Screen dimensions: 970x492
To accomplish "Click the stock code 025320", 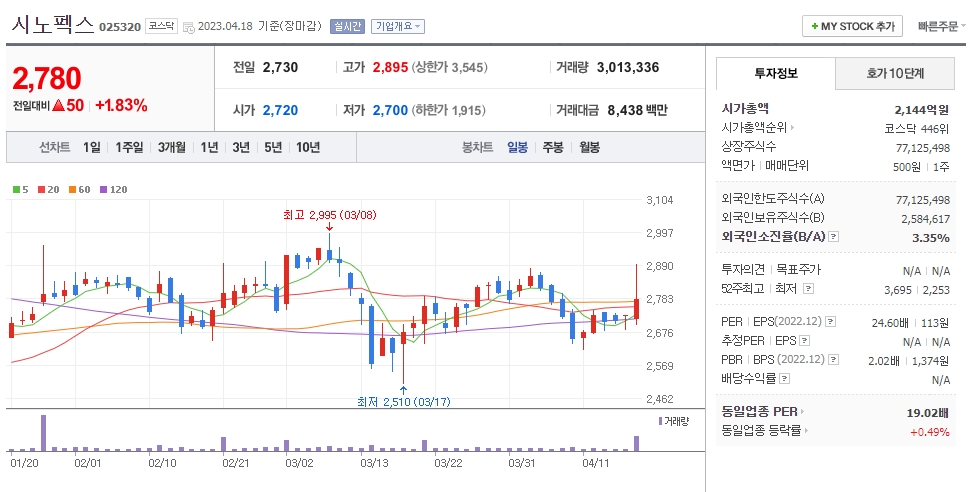I will pyautogui.click(x=120, y=27).
